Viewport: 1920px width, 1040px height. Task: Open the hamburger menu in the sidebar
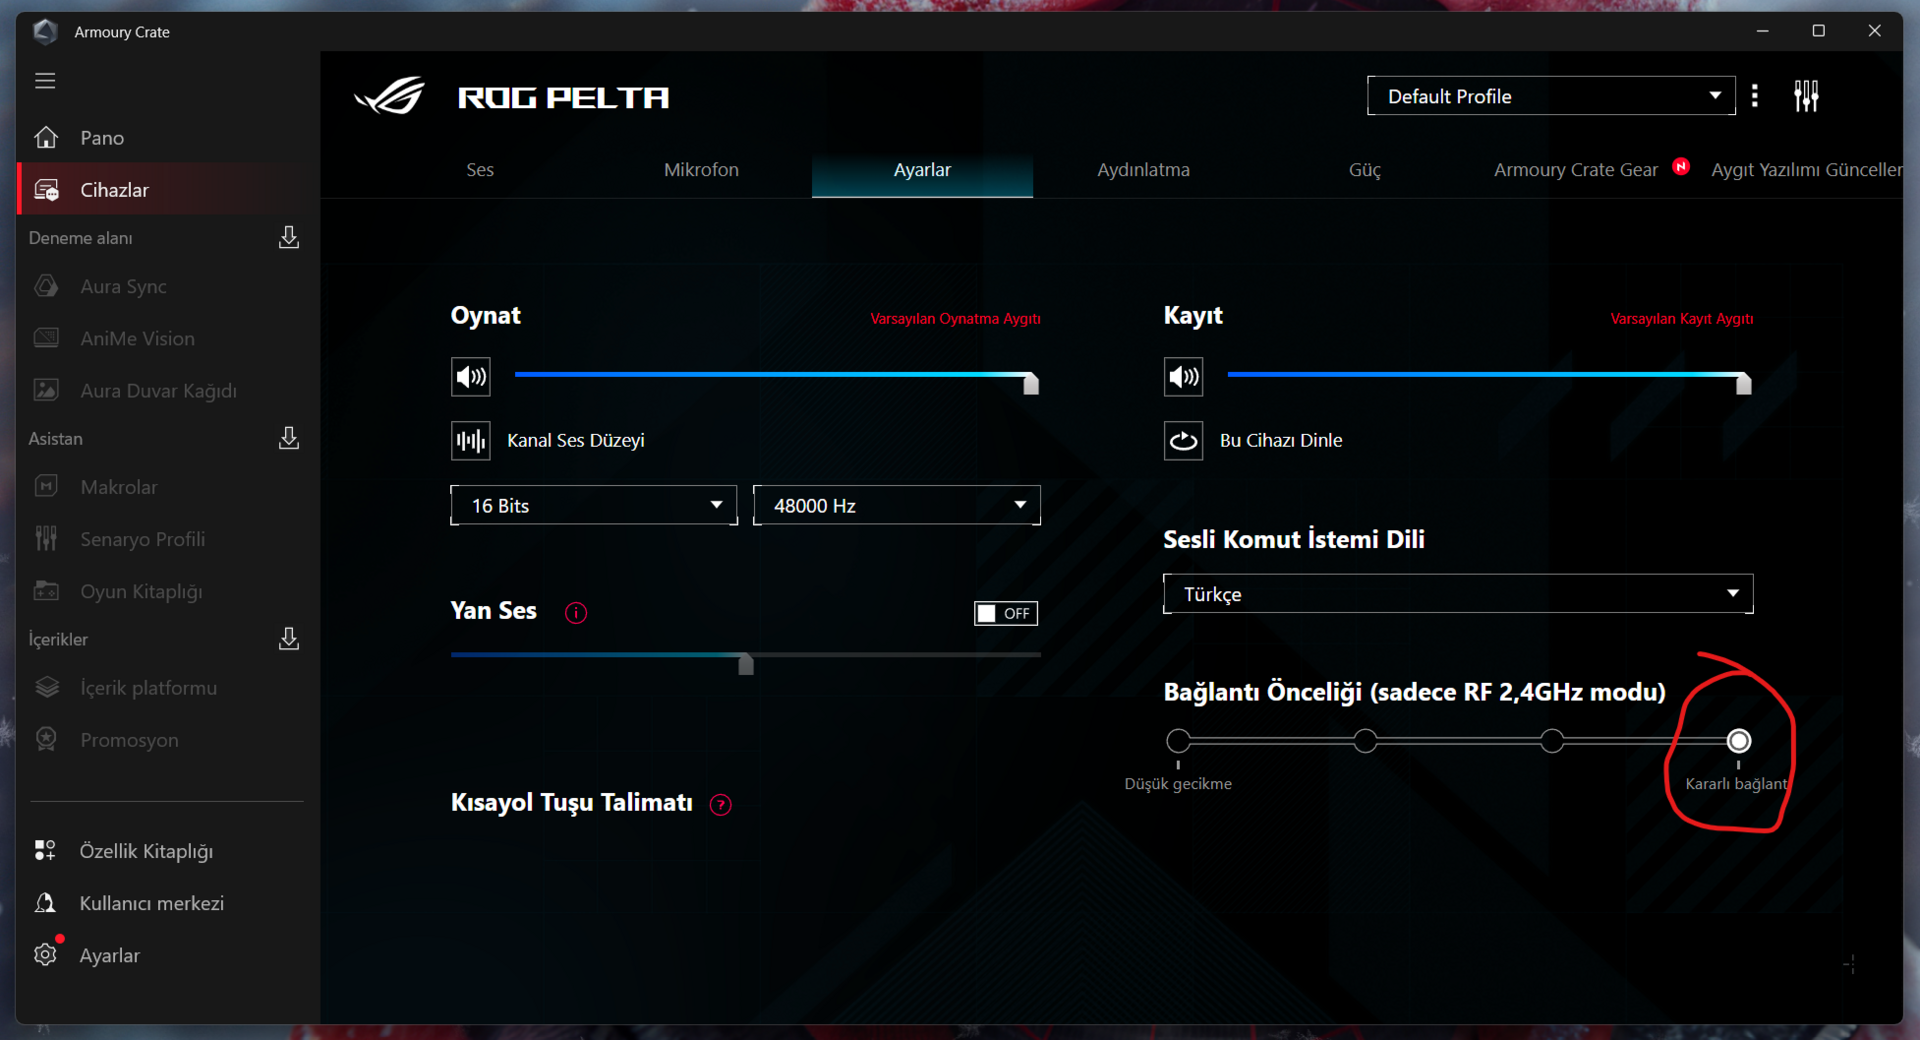[x=45, y=81]
